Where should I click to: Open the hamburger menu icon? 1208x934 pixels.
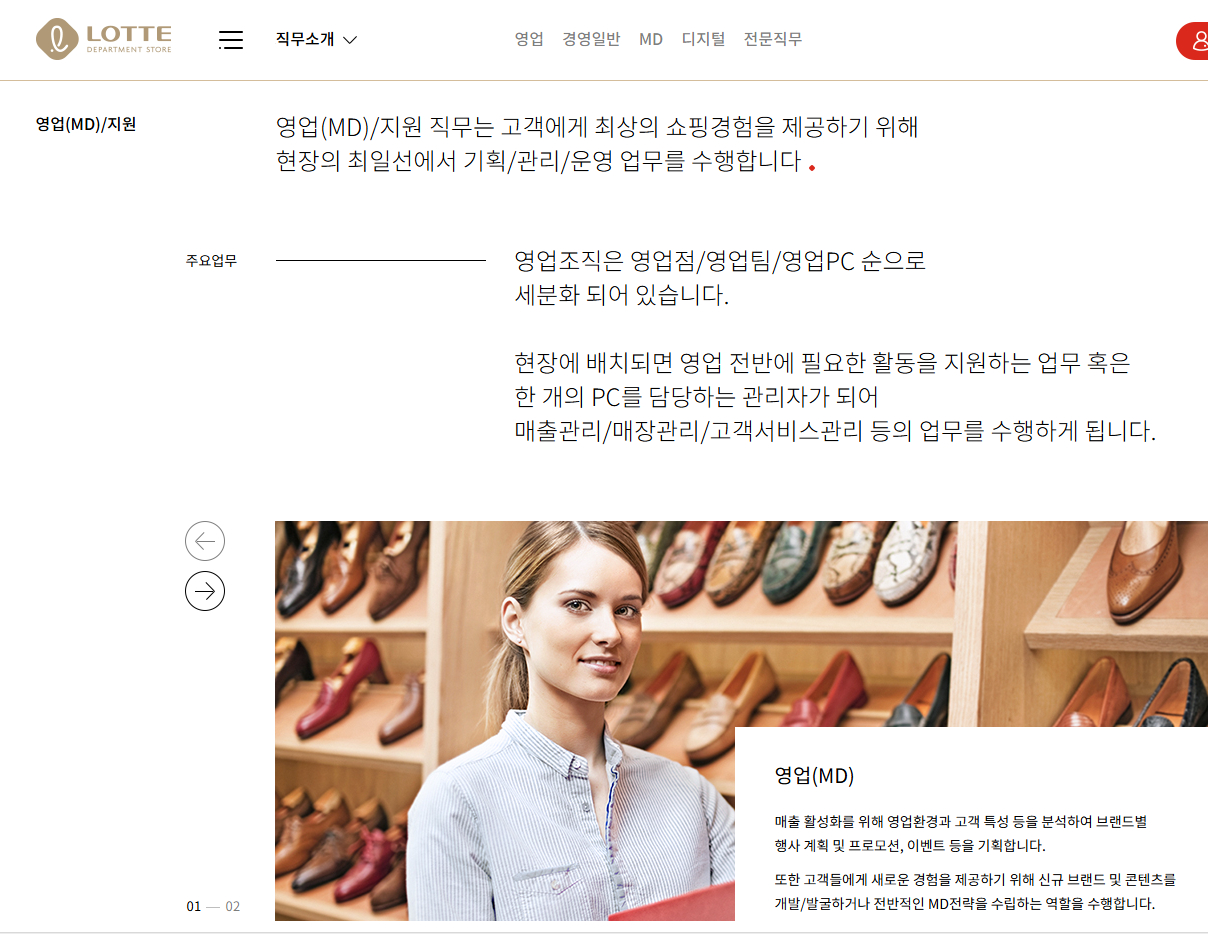point(231,40)
